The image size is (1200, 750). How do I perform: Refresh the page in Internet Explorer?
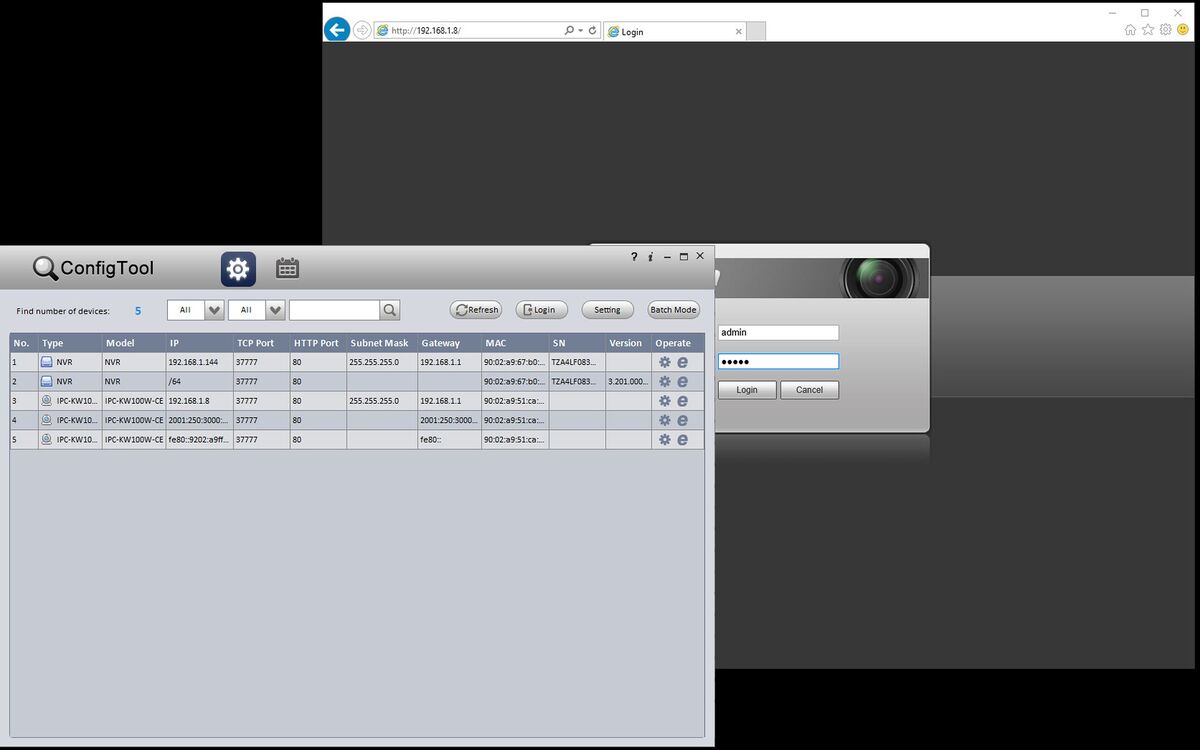point(592,31)
